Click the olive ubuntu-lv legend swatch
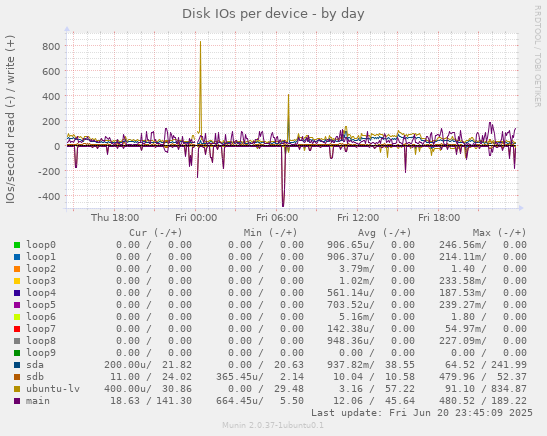The image size is (547, 436). tap(17, 389)
